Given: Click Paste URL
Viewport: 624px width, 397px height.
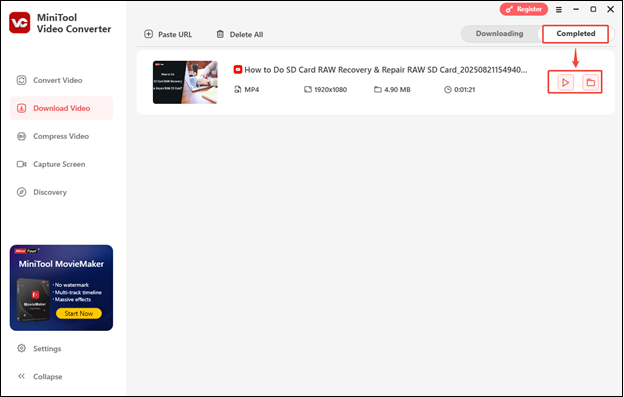Looking at the screenshot, I should pyautogui.click(x=168, y=34).
